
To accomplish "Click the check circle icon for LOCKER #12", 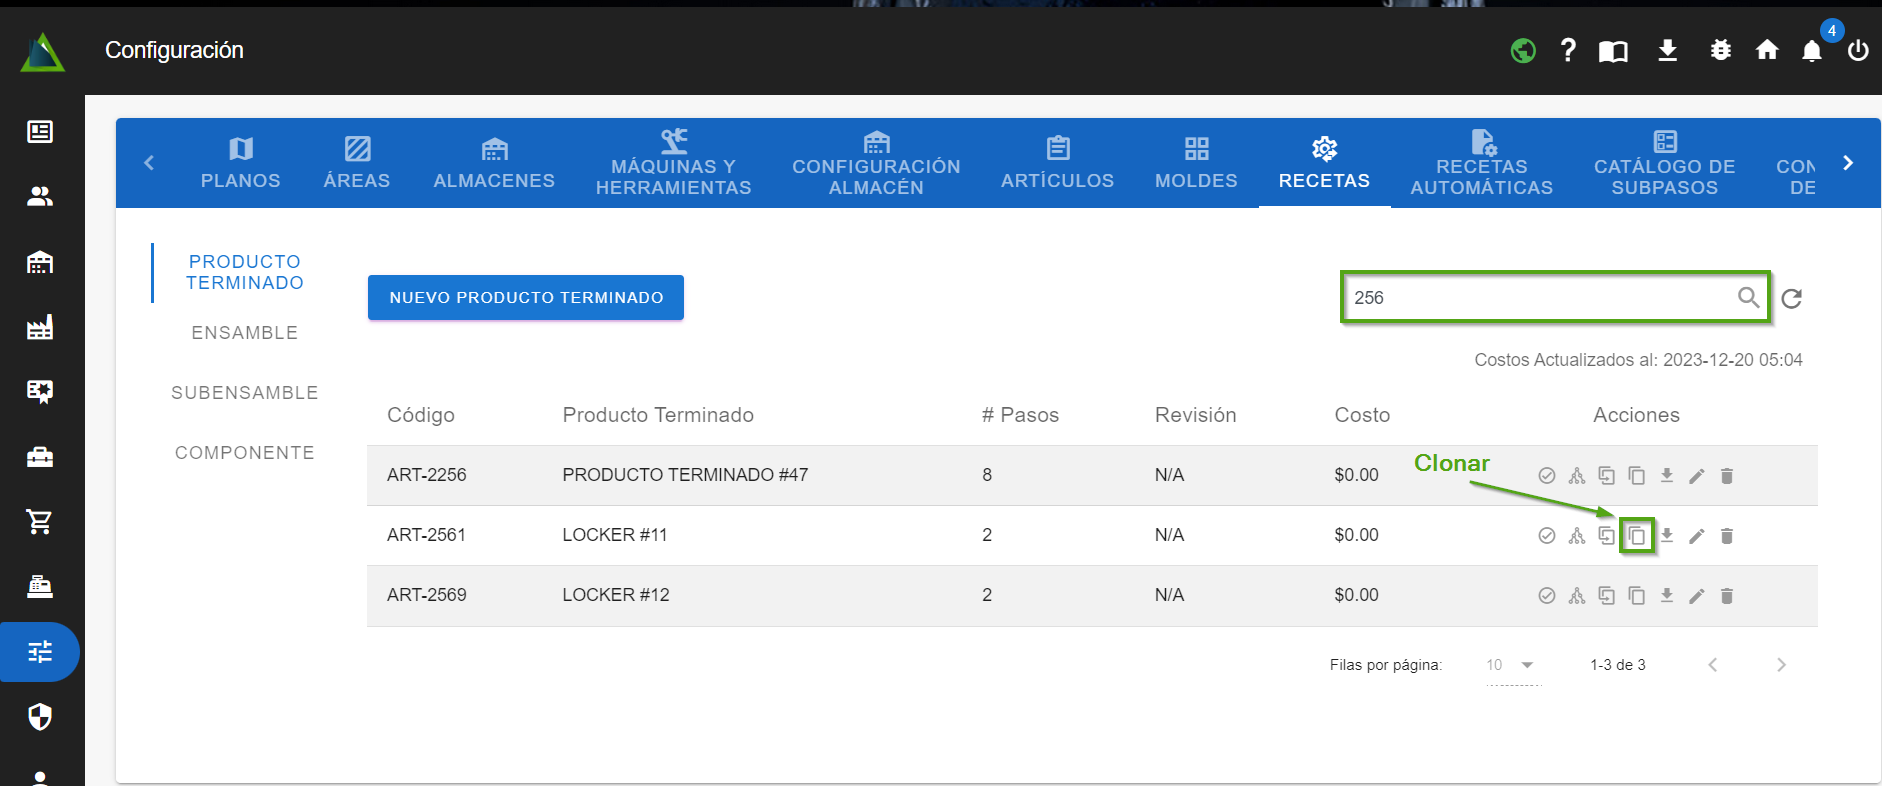I will point(1546,596).
